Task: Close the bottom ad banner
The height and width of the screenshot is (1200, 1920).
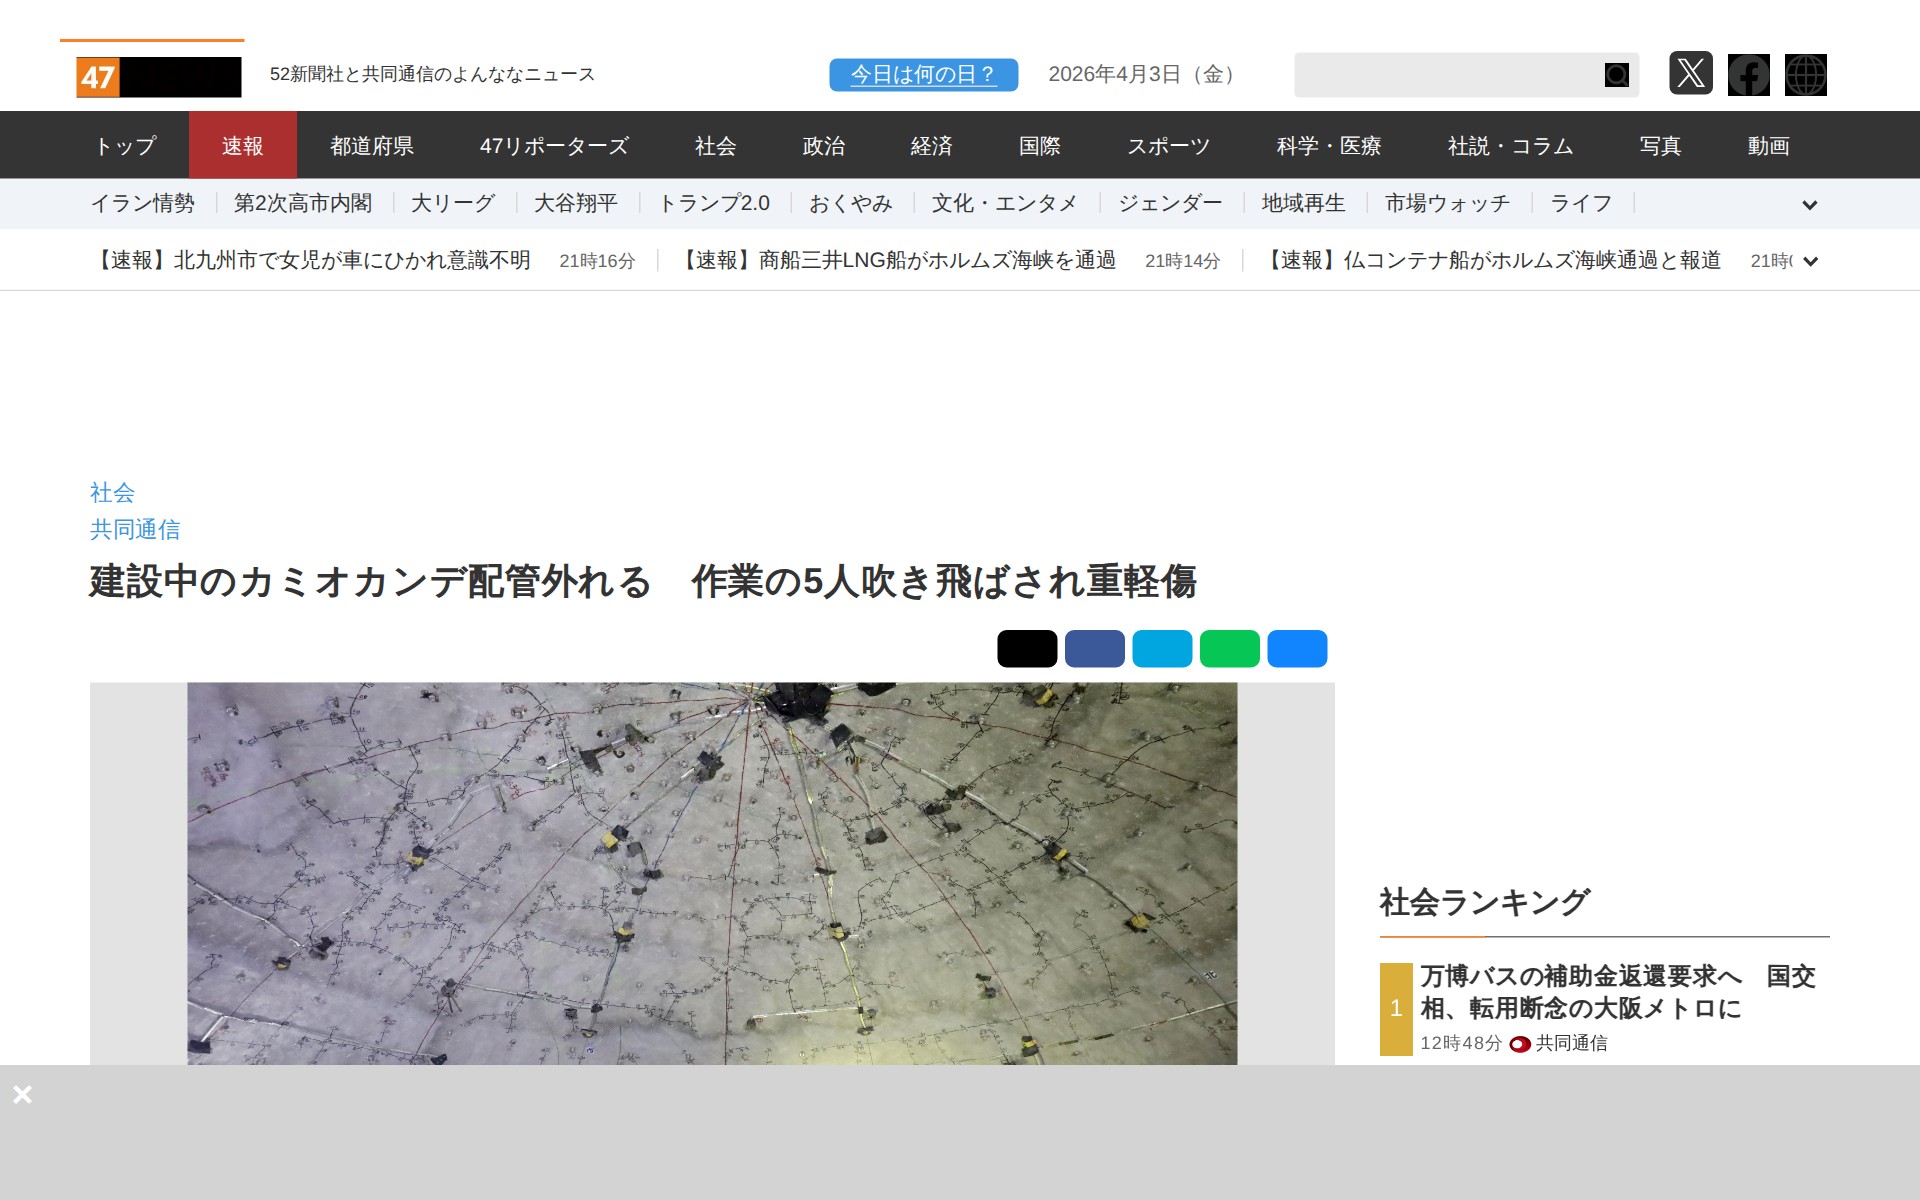Action: pyautogui.click(x=22, y=1094)
